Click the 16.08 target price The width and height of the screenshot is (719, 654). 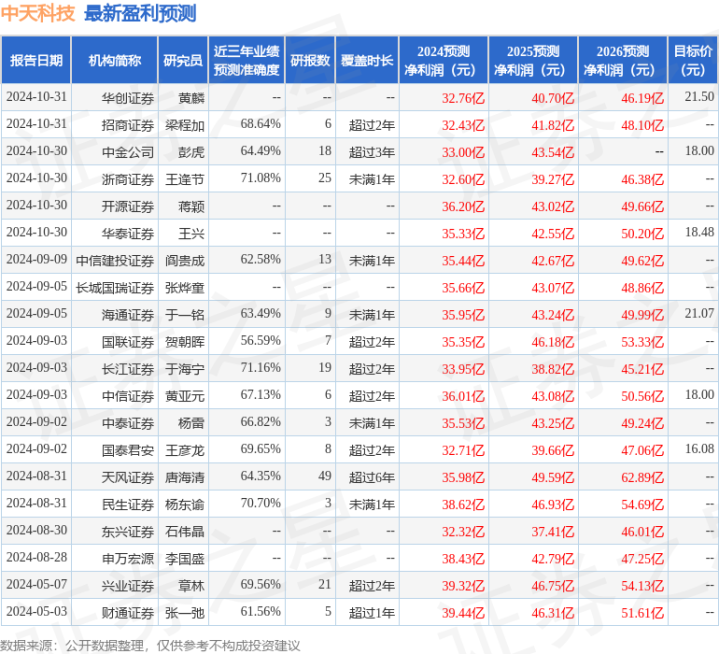coord(699,448)
